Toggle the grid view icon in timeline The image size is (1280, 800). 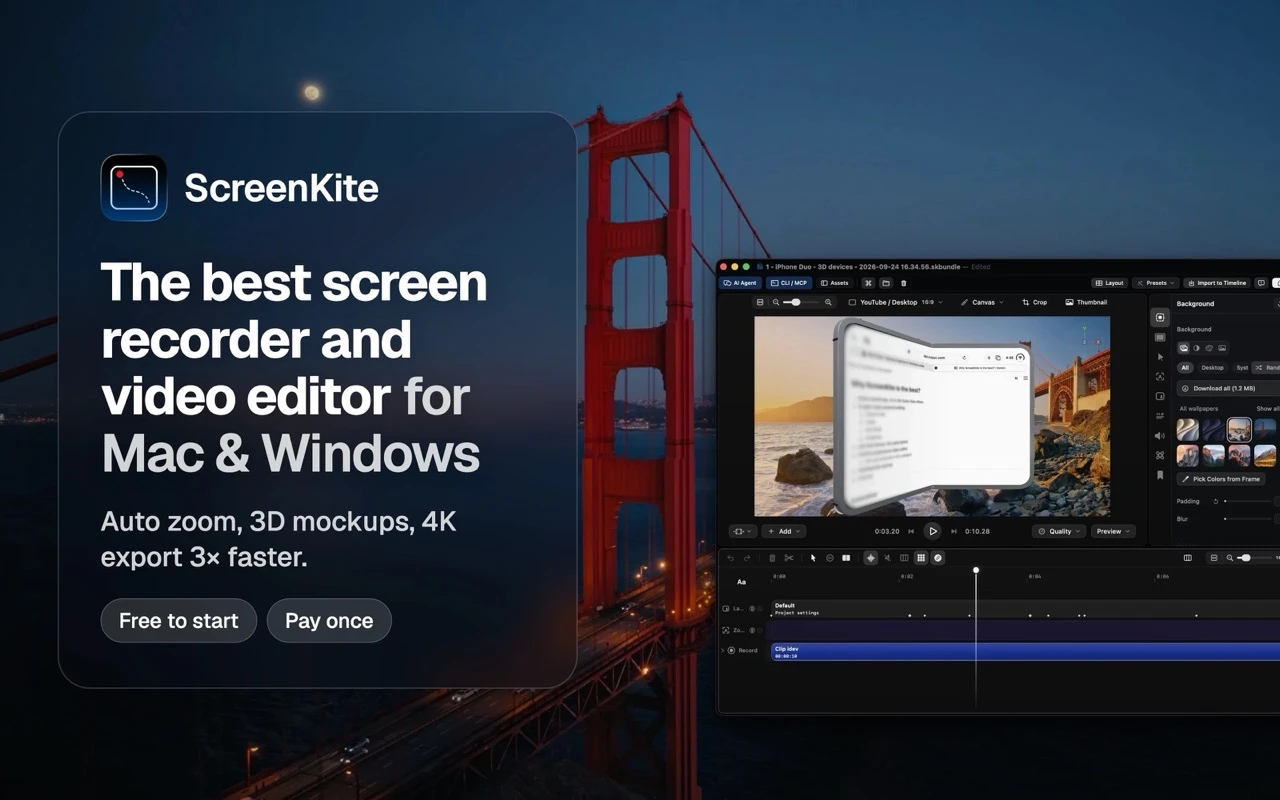coord(921,558)
